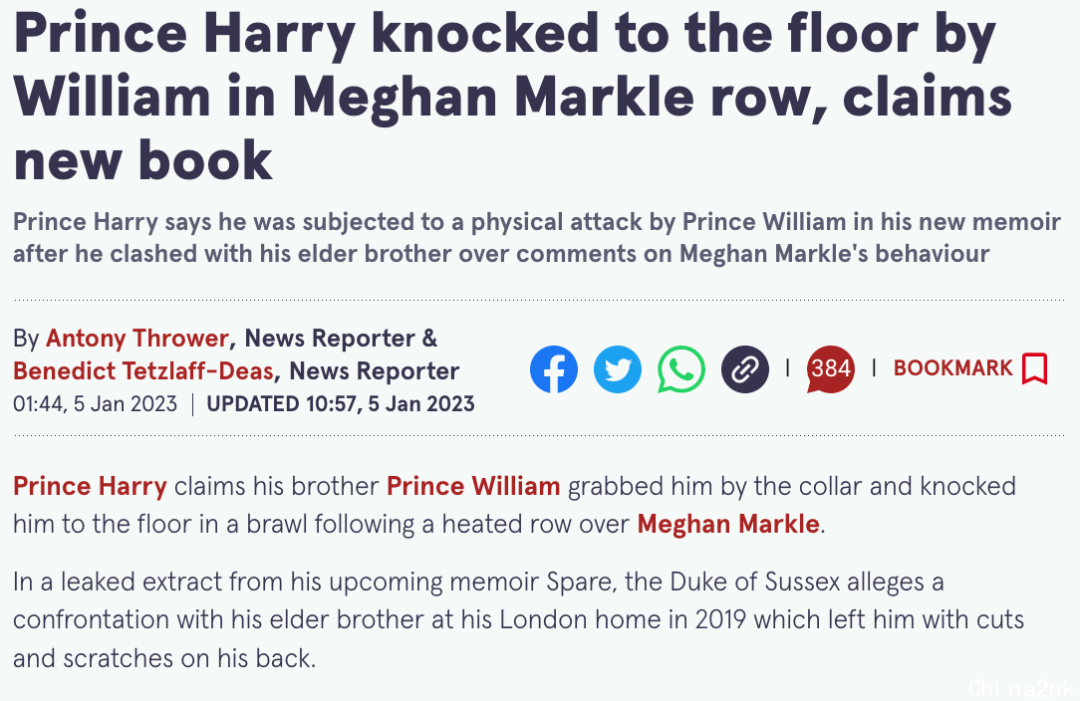Click News Reporter title after Antony Thrower
This screenshot has width=1080, height=701.
(x=330, y=338)
